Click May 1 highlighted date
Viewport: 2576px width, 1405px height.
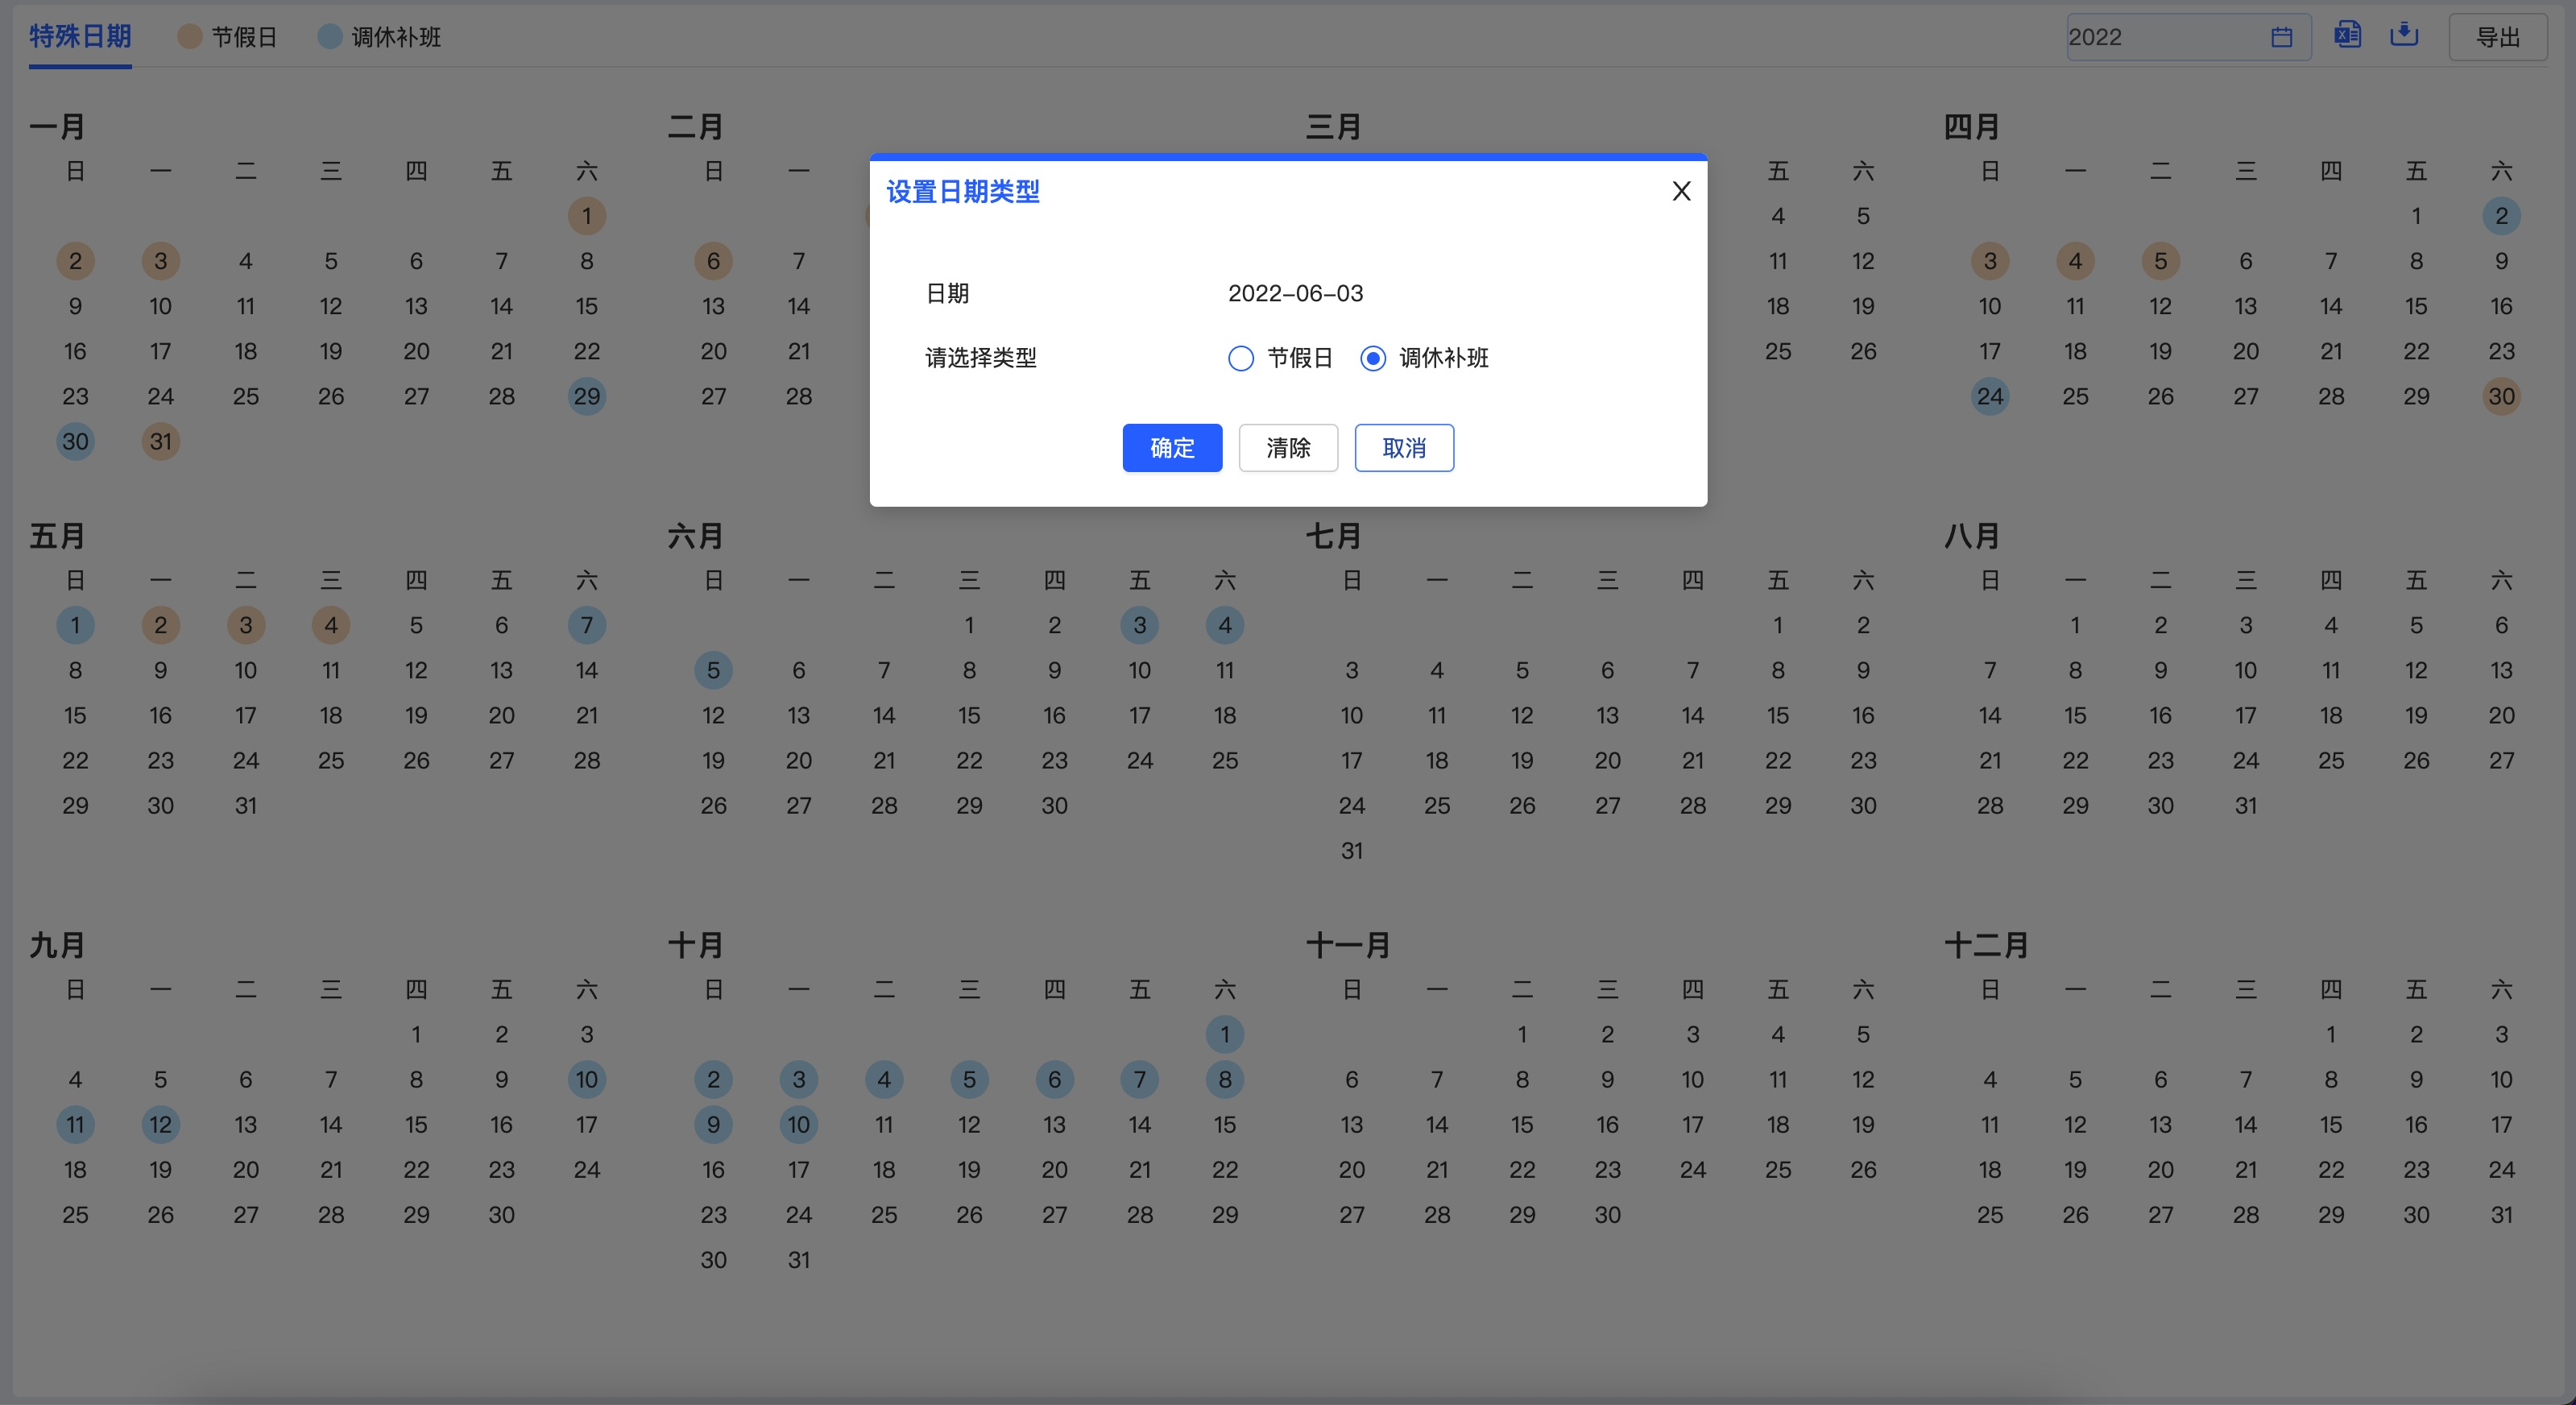point(75,625)
